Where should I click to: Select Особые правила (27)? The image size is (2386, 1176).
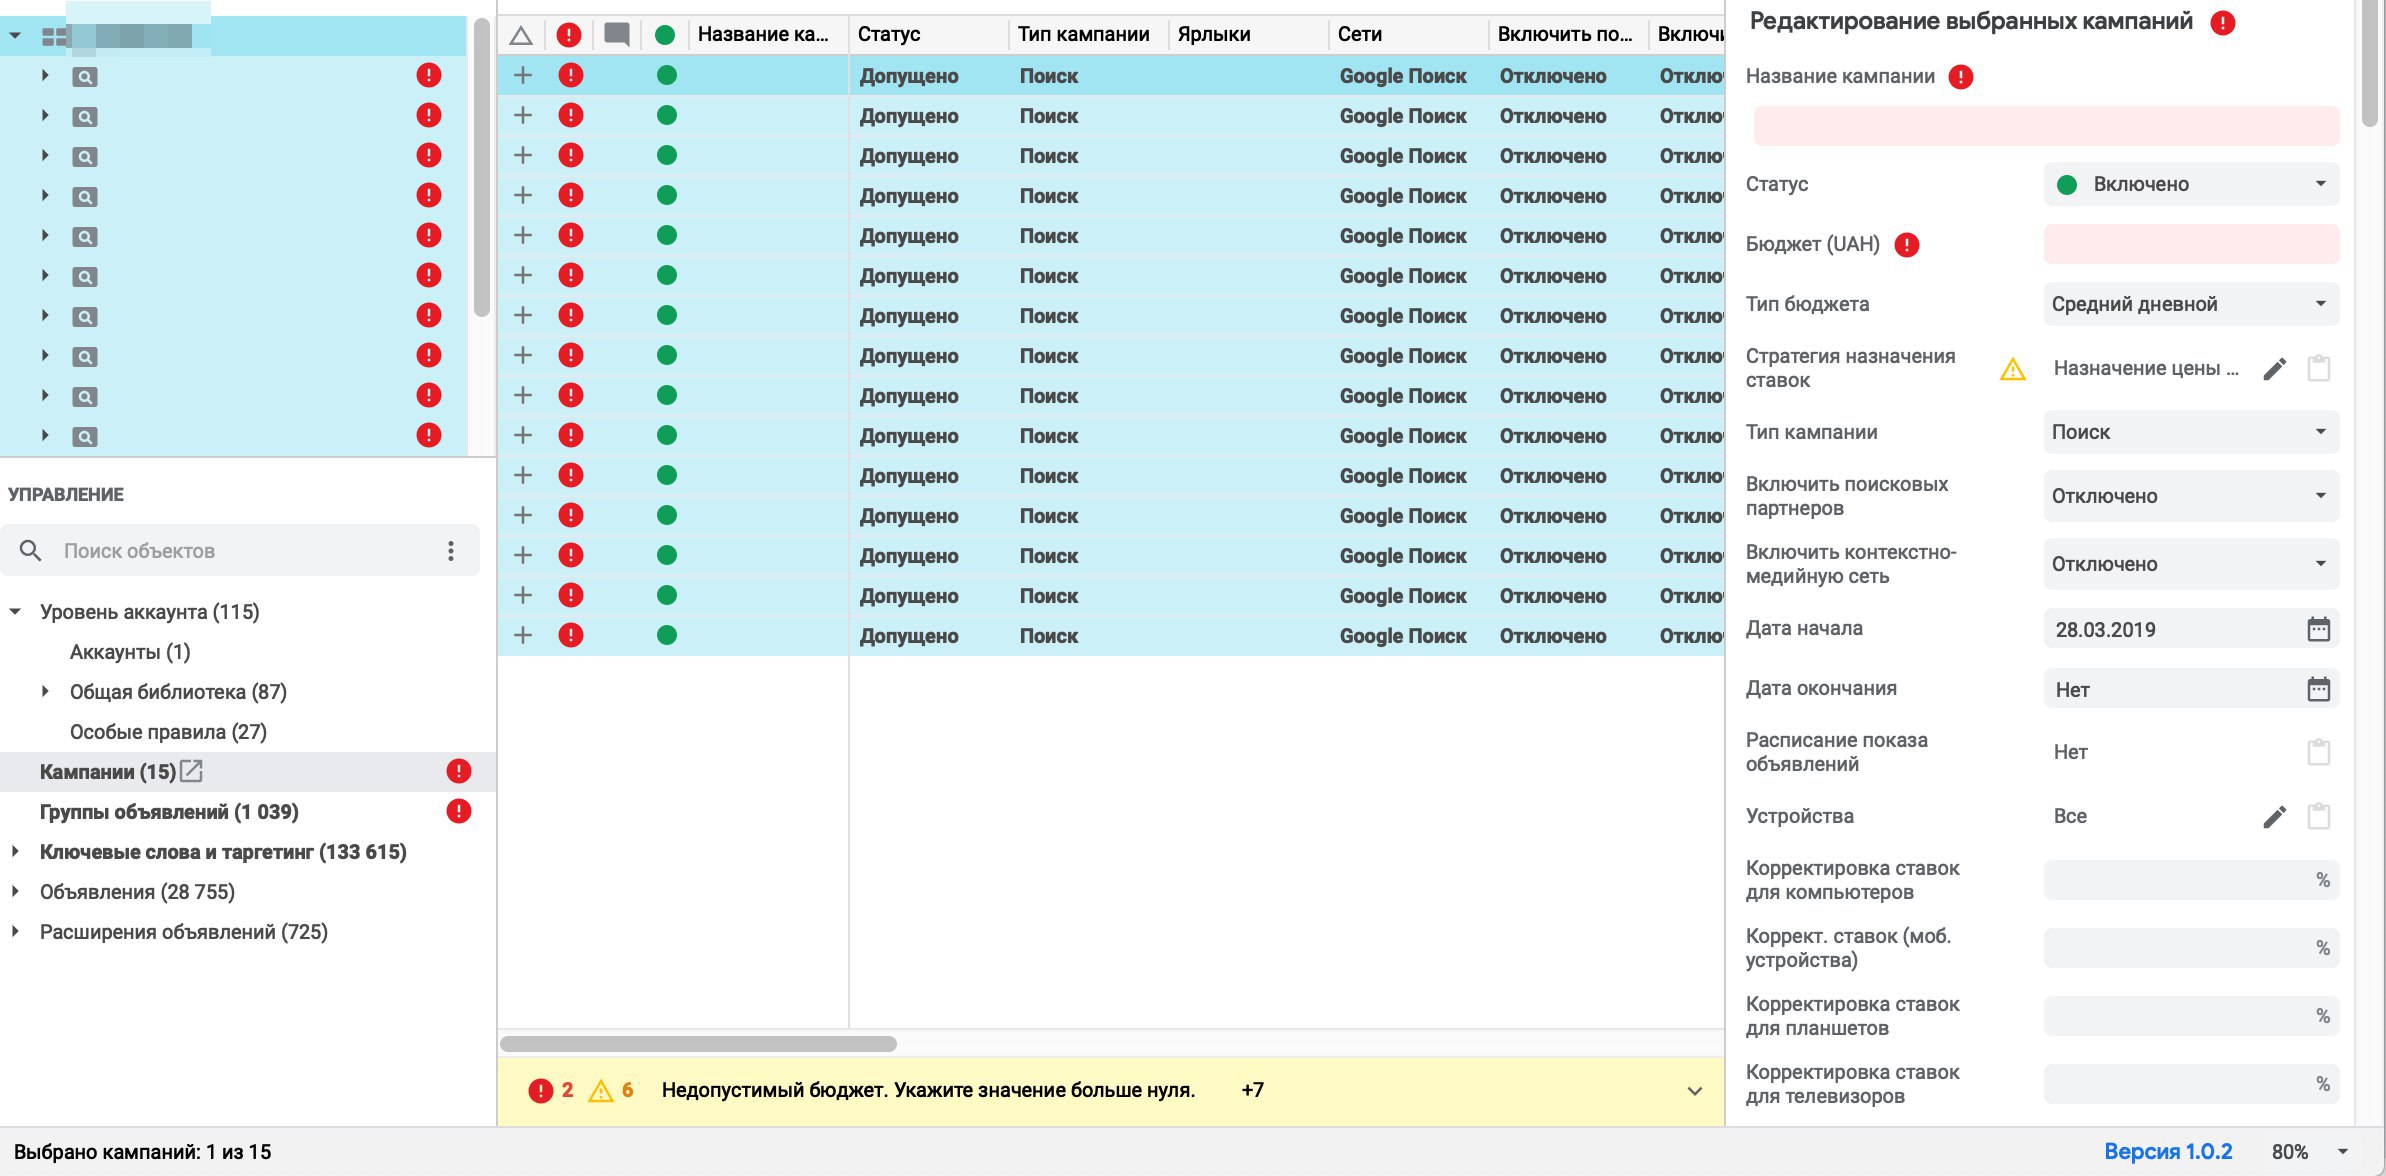pyautogui.click(x=168, y=732)
